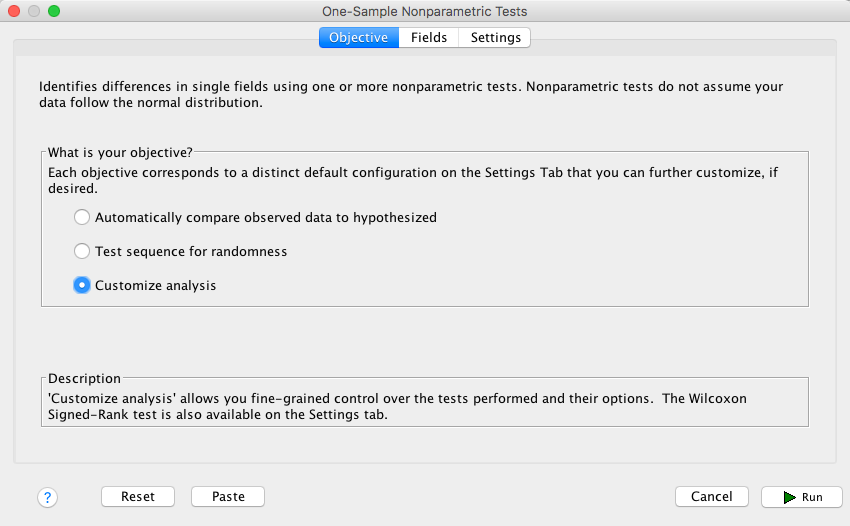Select the 'Customize analysis' radio button
This screenshot has width=850, height=526.
pos(82,285)
